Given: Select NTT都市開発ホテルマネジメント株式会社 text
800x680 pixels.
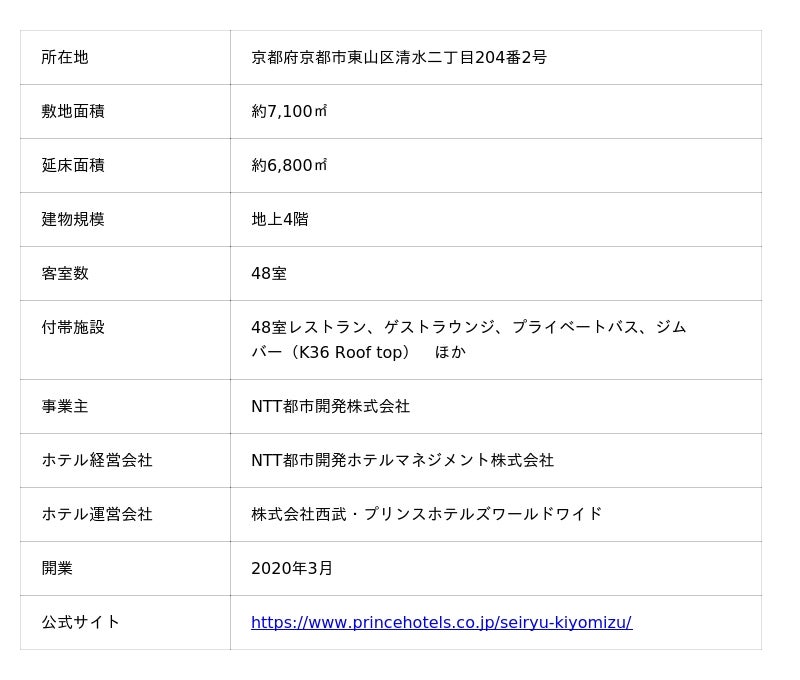Looking at the screenshot, I should (402, 460).
